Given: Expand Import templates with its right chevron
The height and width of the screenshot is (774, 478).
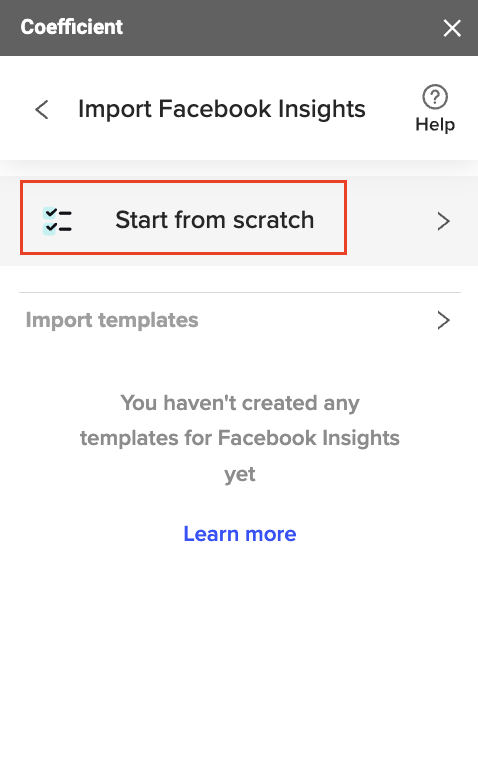Looking at the screenshot, I should (443, 320).
